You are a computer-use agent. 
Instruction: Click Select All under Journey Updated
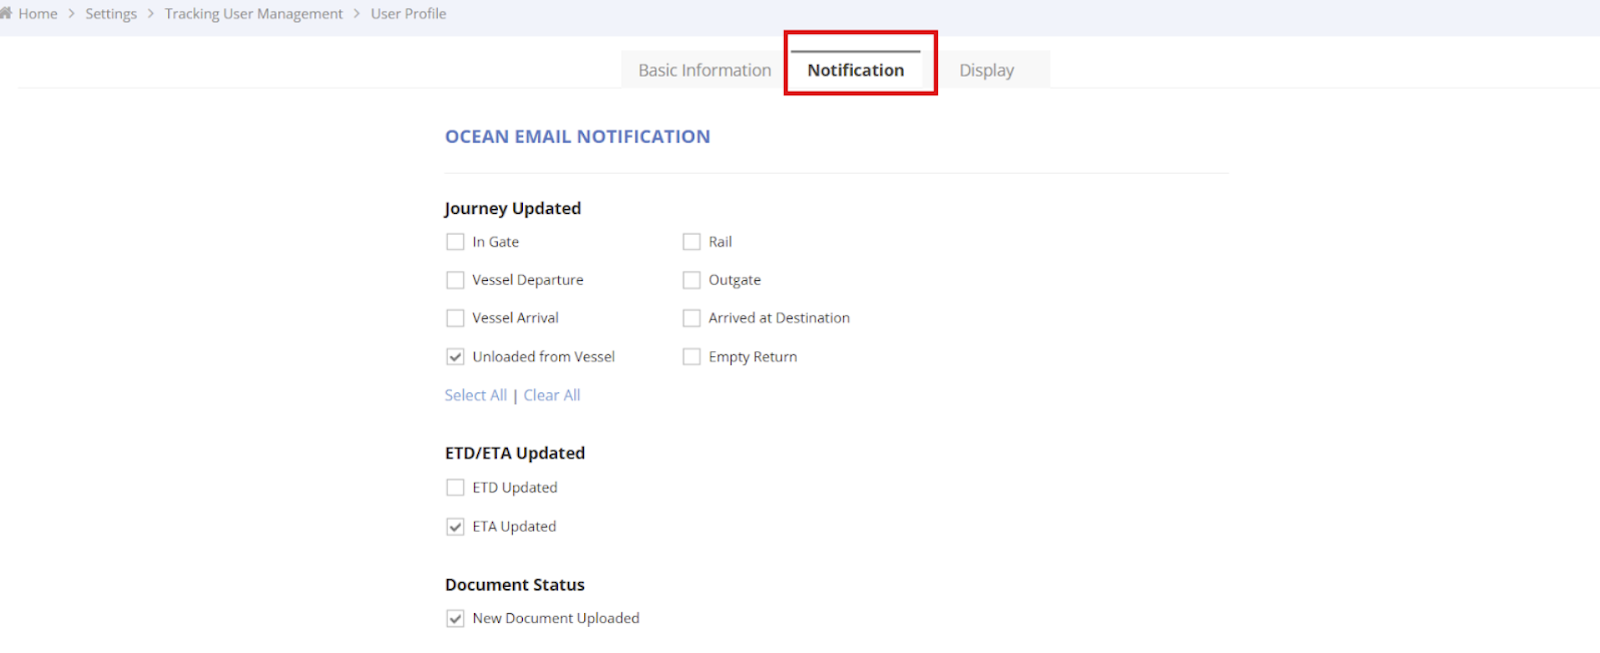475,395
